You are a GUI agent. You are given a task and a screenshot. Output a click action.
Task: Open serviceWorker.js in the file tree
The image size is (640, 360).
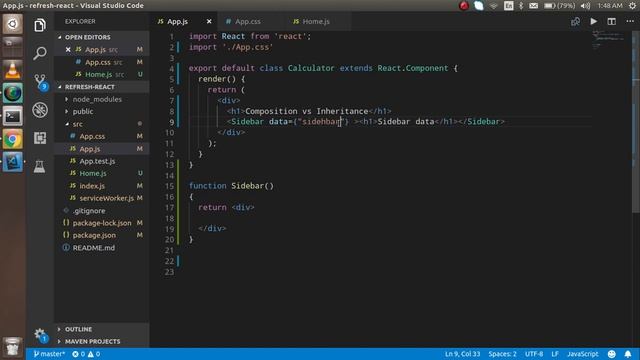coord(107,198)
